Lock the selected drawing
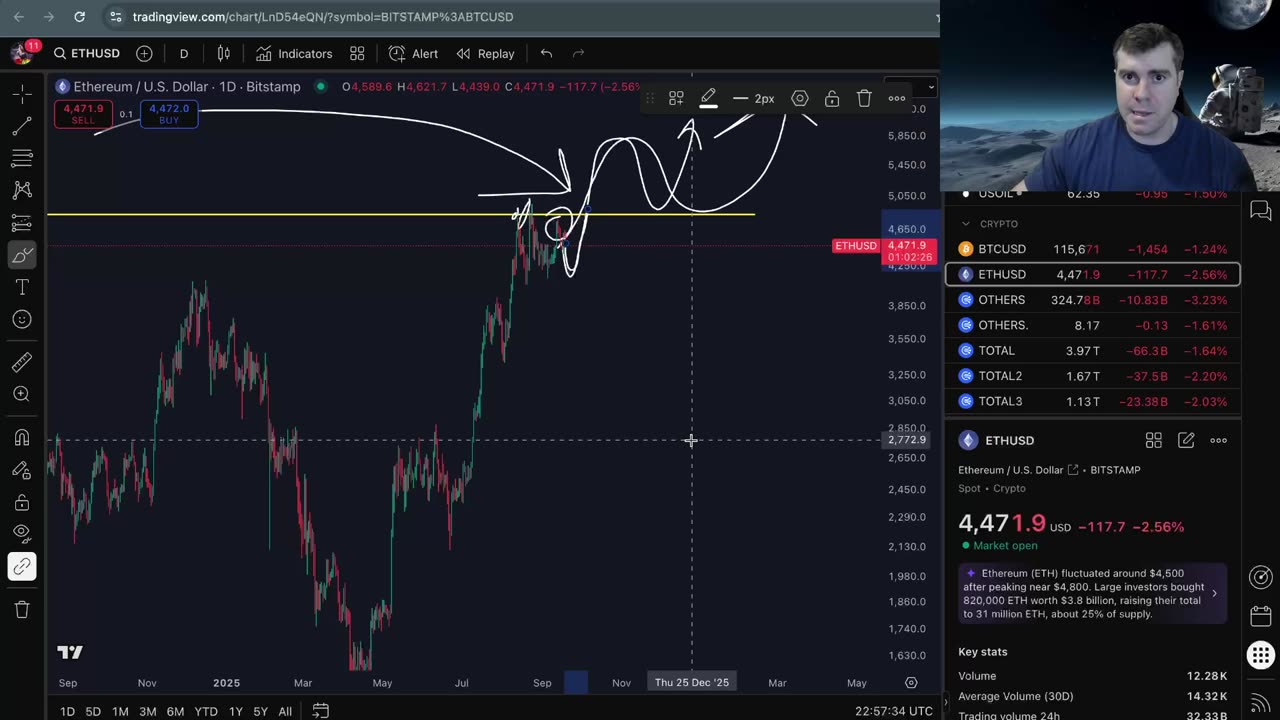1280x720 pixels. [832, 98]
